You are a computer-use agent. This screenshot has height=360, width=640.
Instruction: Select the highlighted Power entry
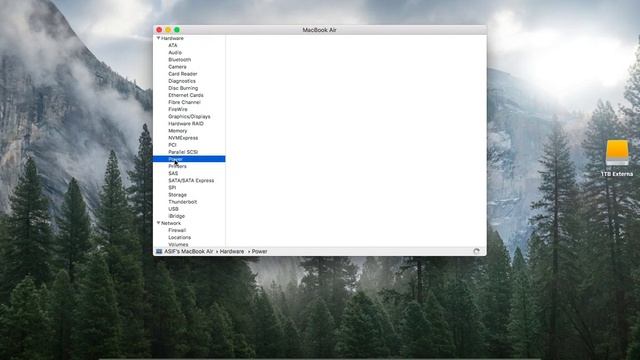(189, 159)
